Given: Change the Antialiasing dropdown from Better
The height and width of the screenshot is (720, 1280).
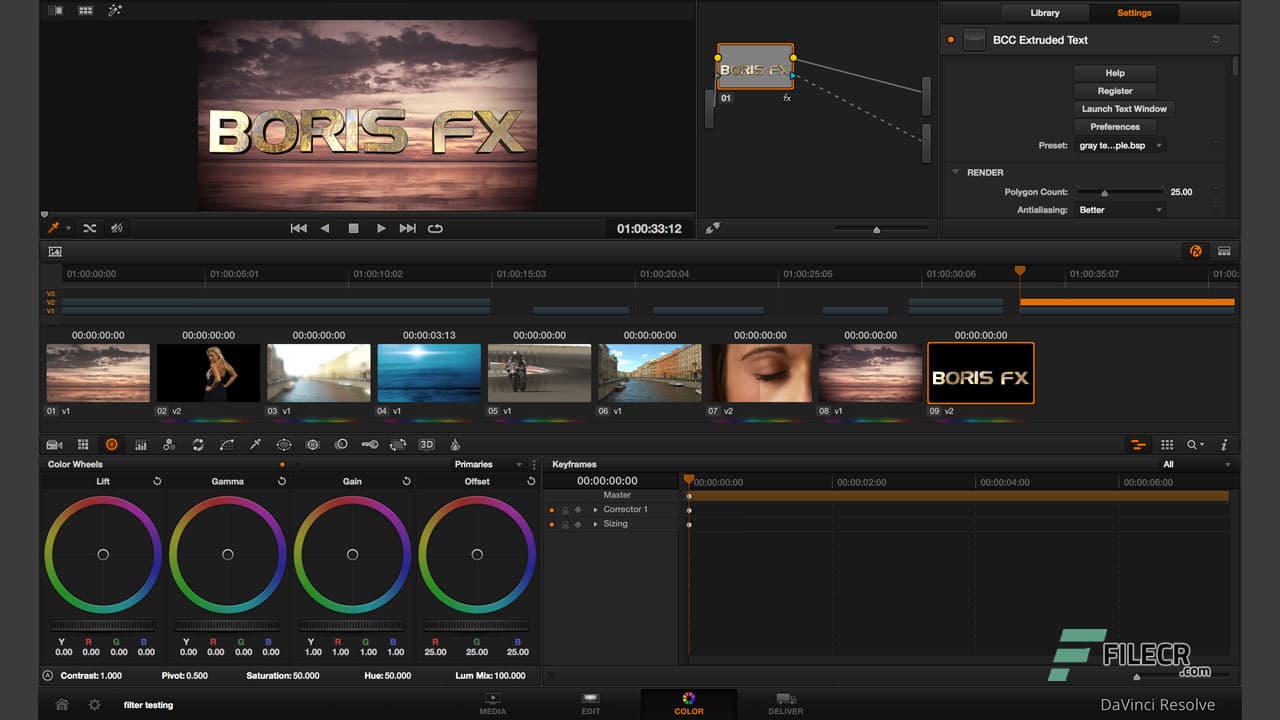Looking at the screenshot, I should [1119, 210].
